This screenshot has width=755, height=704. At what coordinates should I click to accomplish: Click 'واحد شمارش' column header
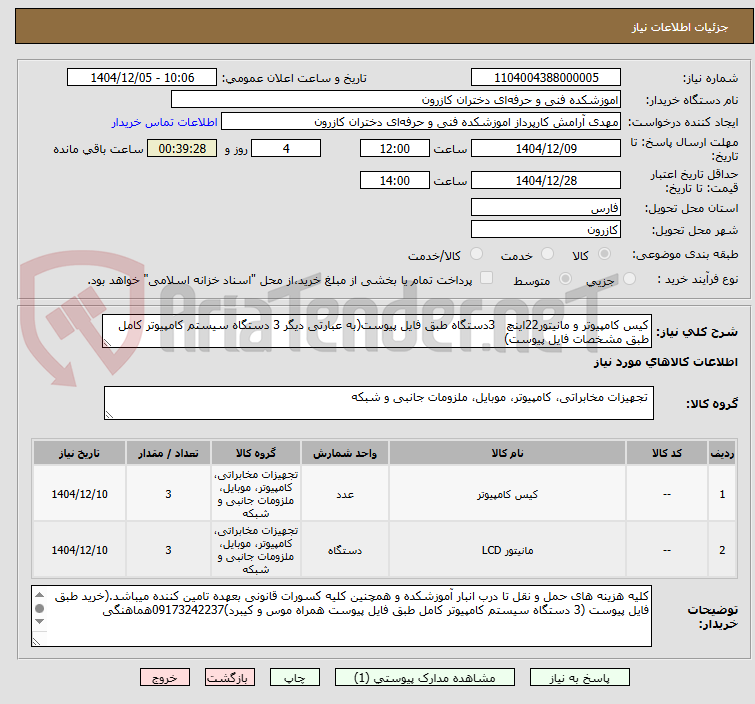point(345,453)
